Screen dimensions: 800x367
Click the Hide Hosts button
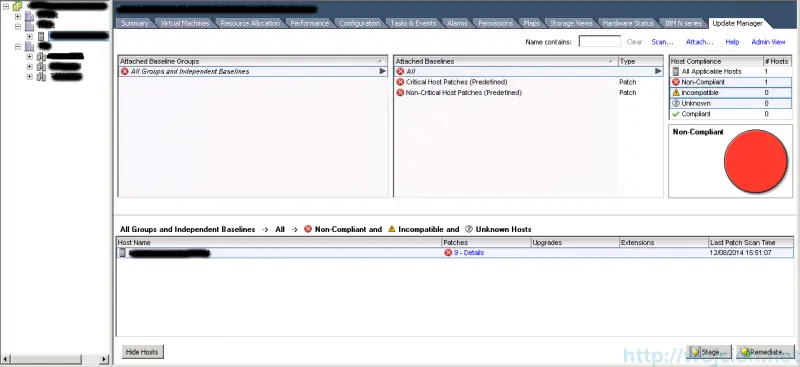(142, 352)
